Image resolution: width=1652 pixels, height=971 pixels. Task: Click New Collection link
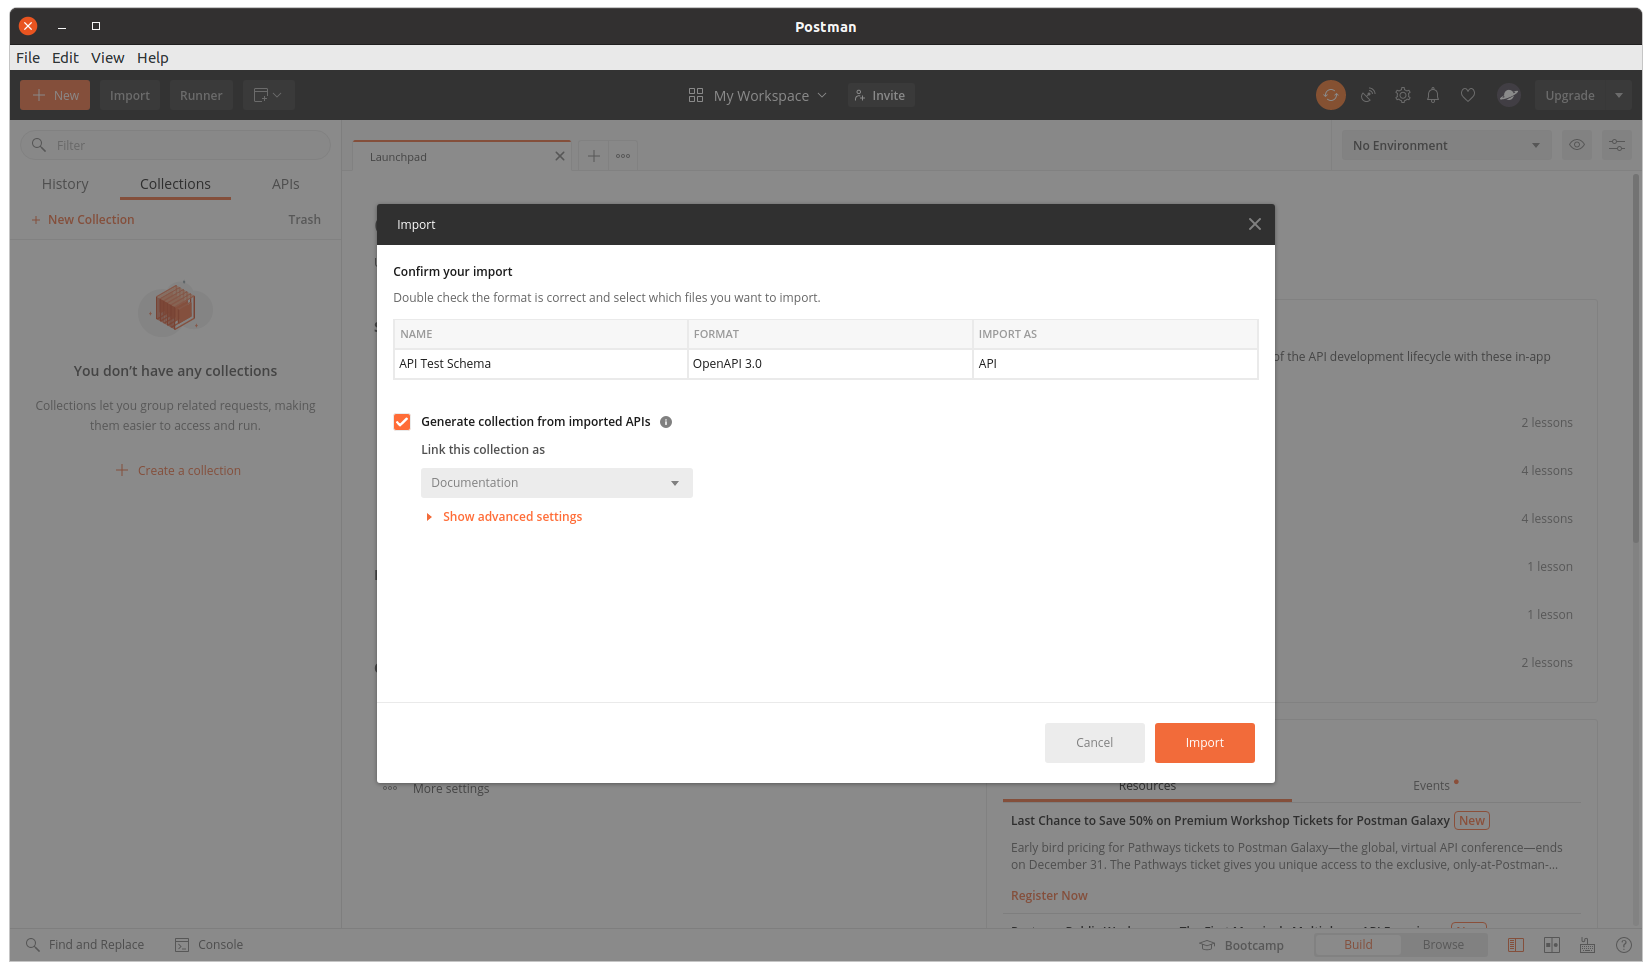(x=82, y=220)
